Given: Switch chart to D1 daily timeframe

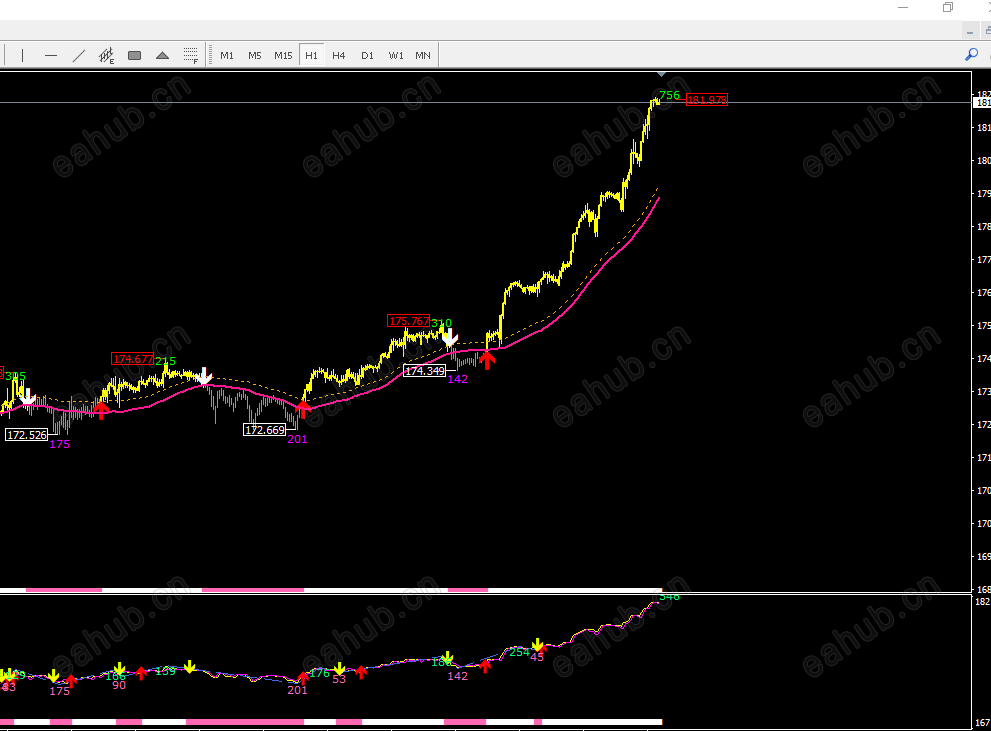Looking at the screenshot, I should click(x=367, y=56).
